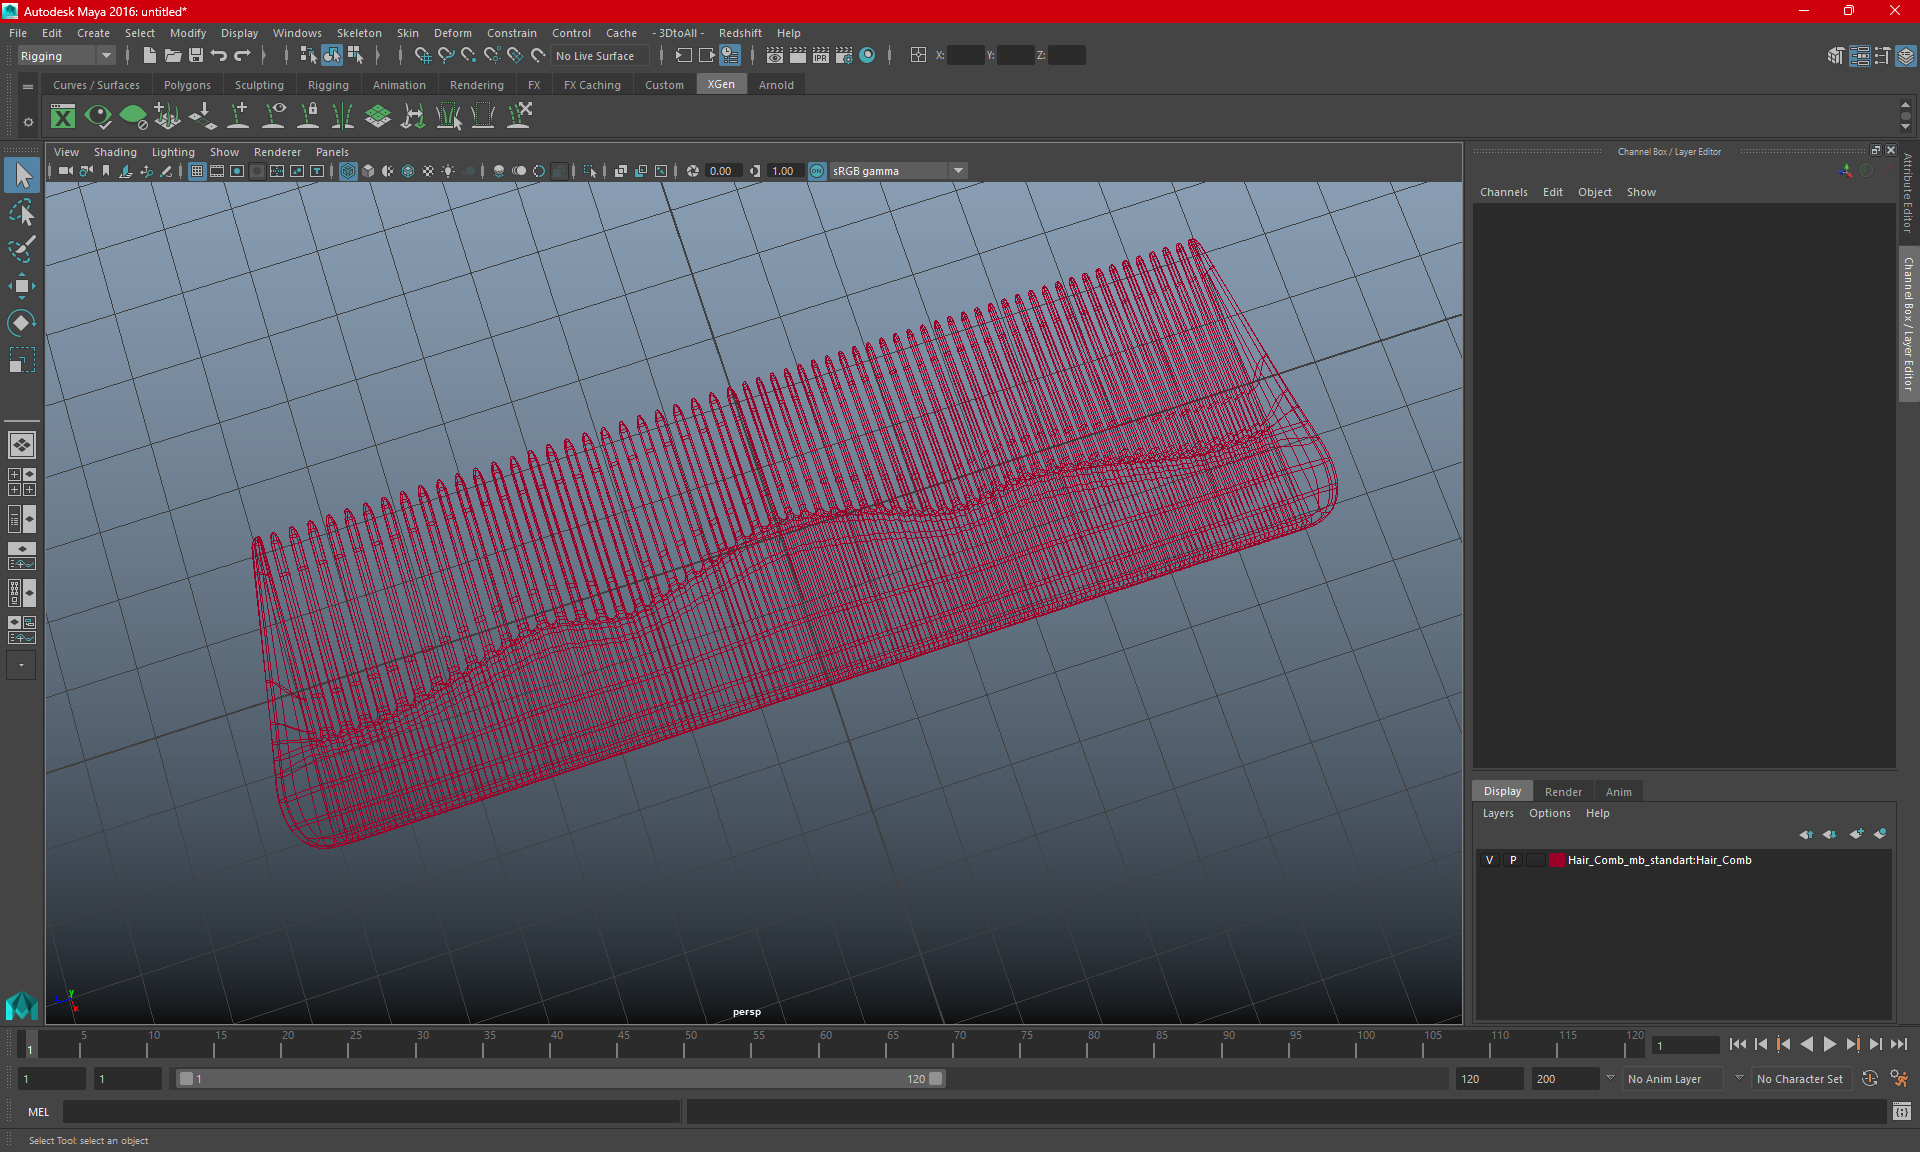
Task: Open the Skeleton menu
Action: click(359, 33)
